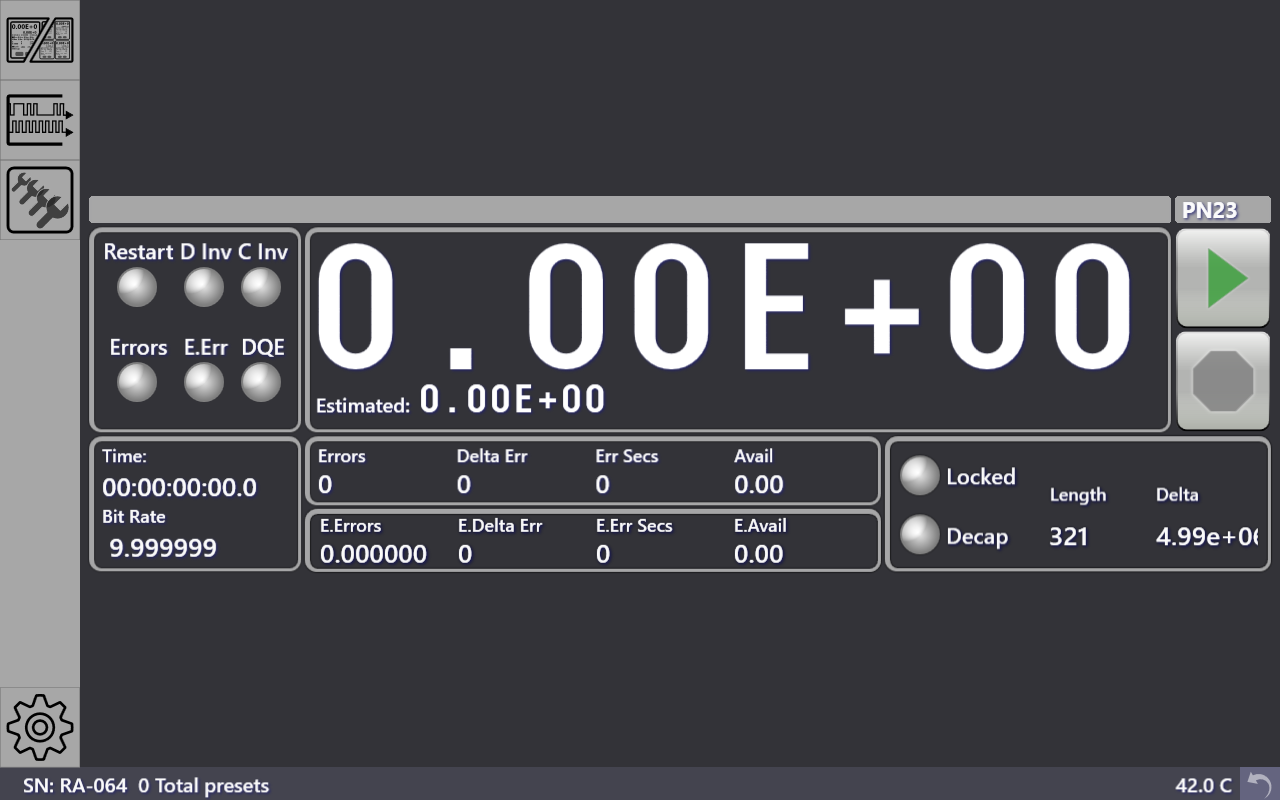Stop the measurement with the octagon button

pyautogui.click(x=1222, y=379)
